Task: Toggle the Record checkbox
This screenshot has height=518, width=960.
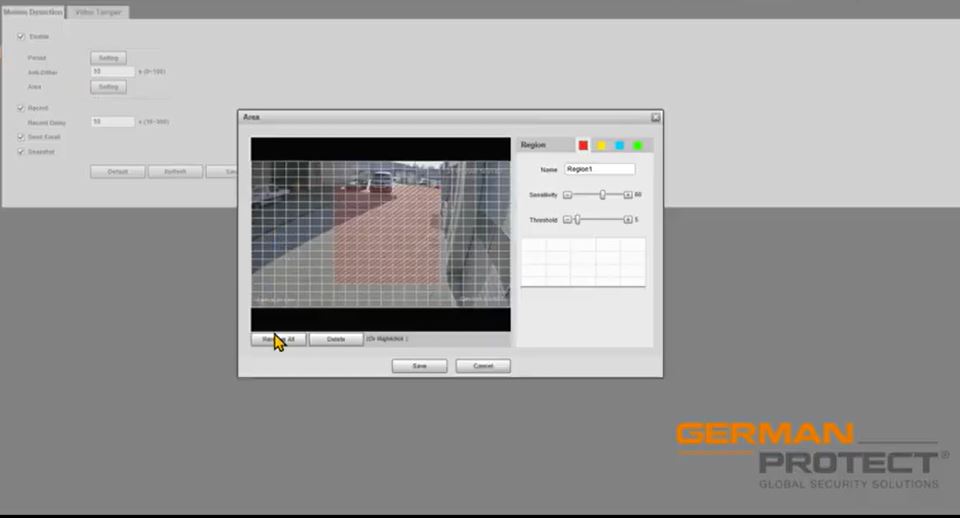Action: [21, 108]
